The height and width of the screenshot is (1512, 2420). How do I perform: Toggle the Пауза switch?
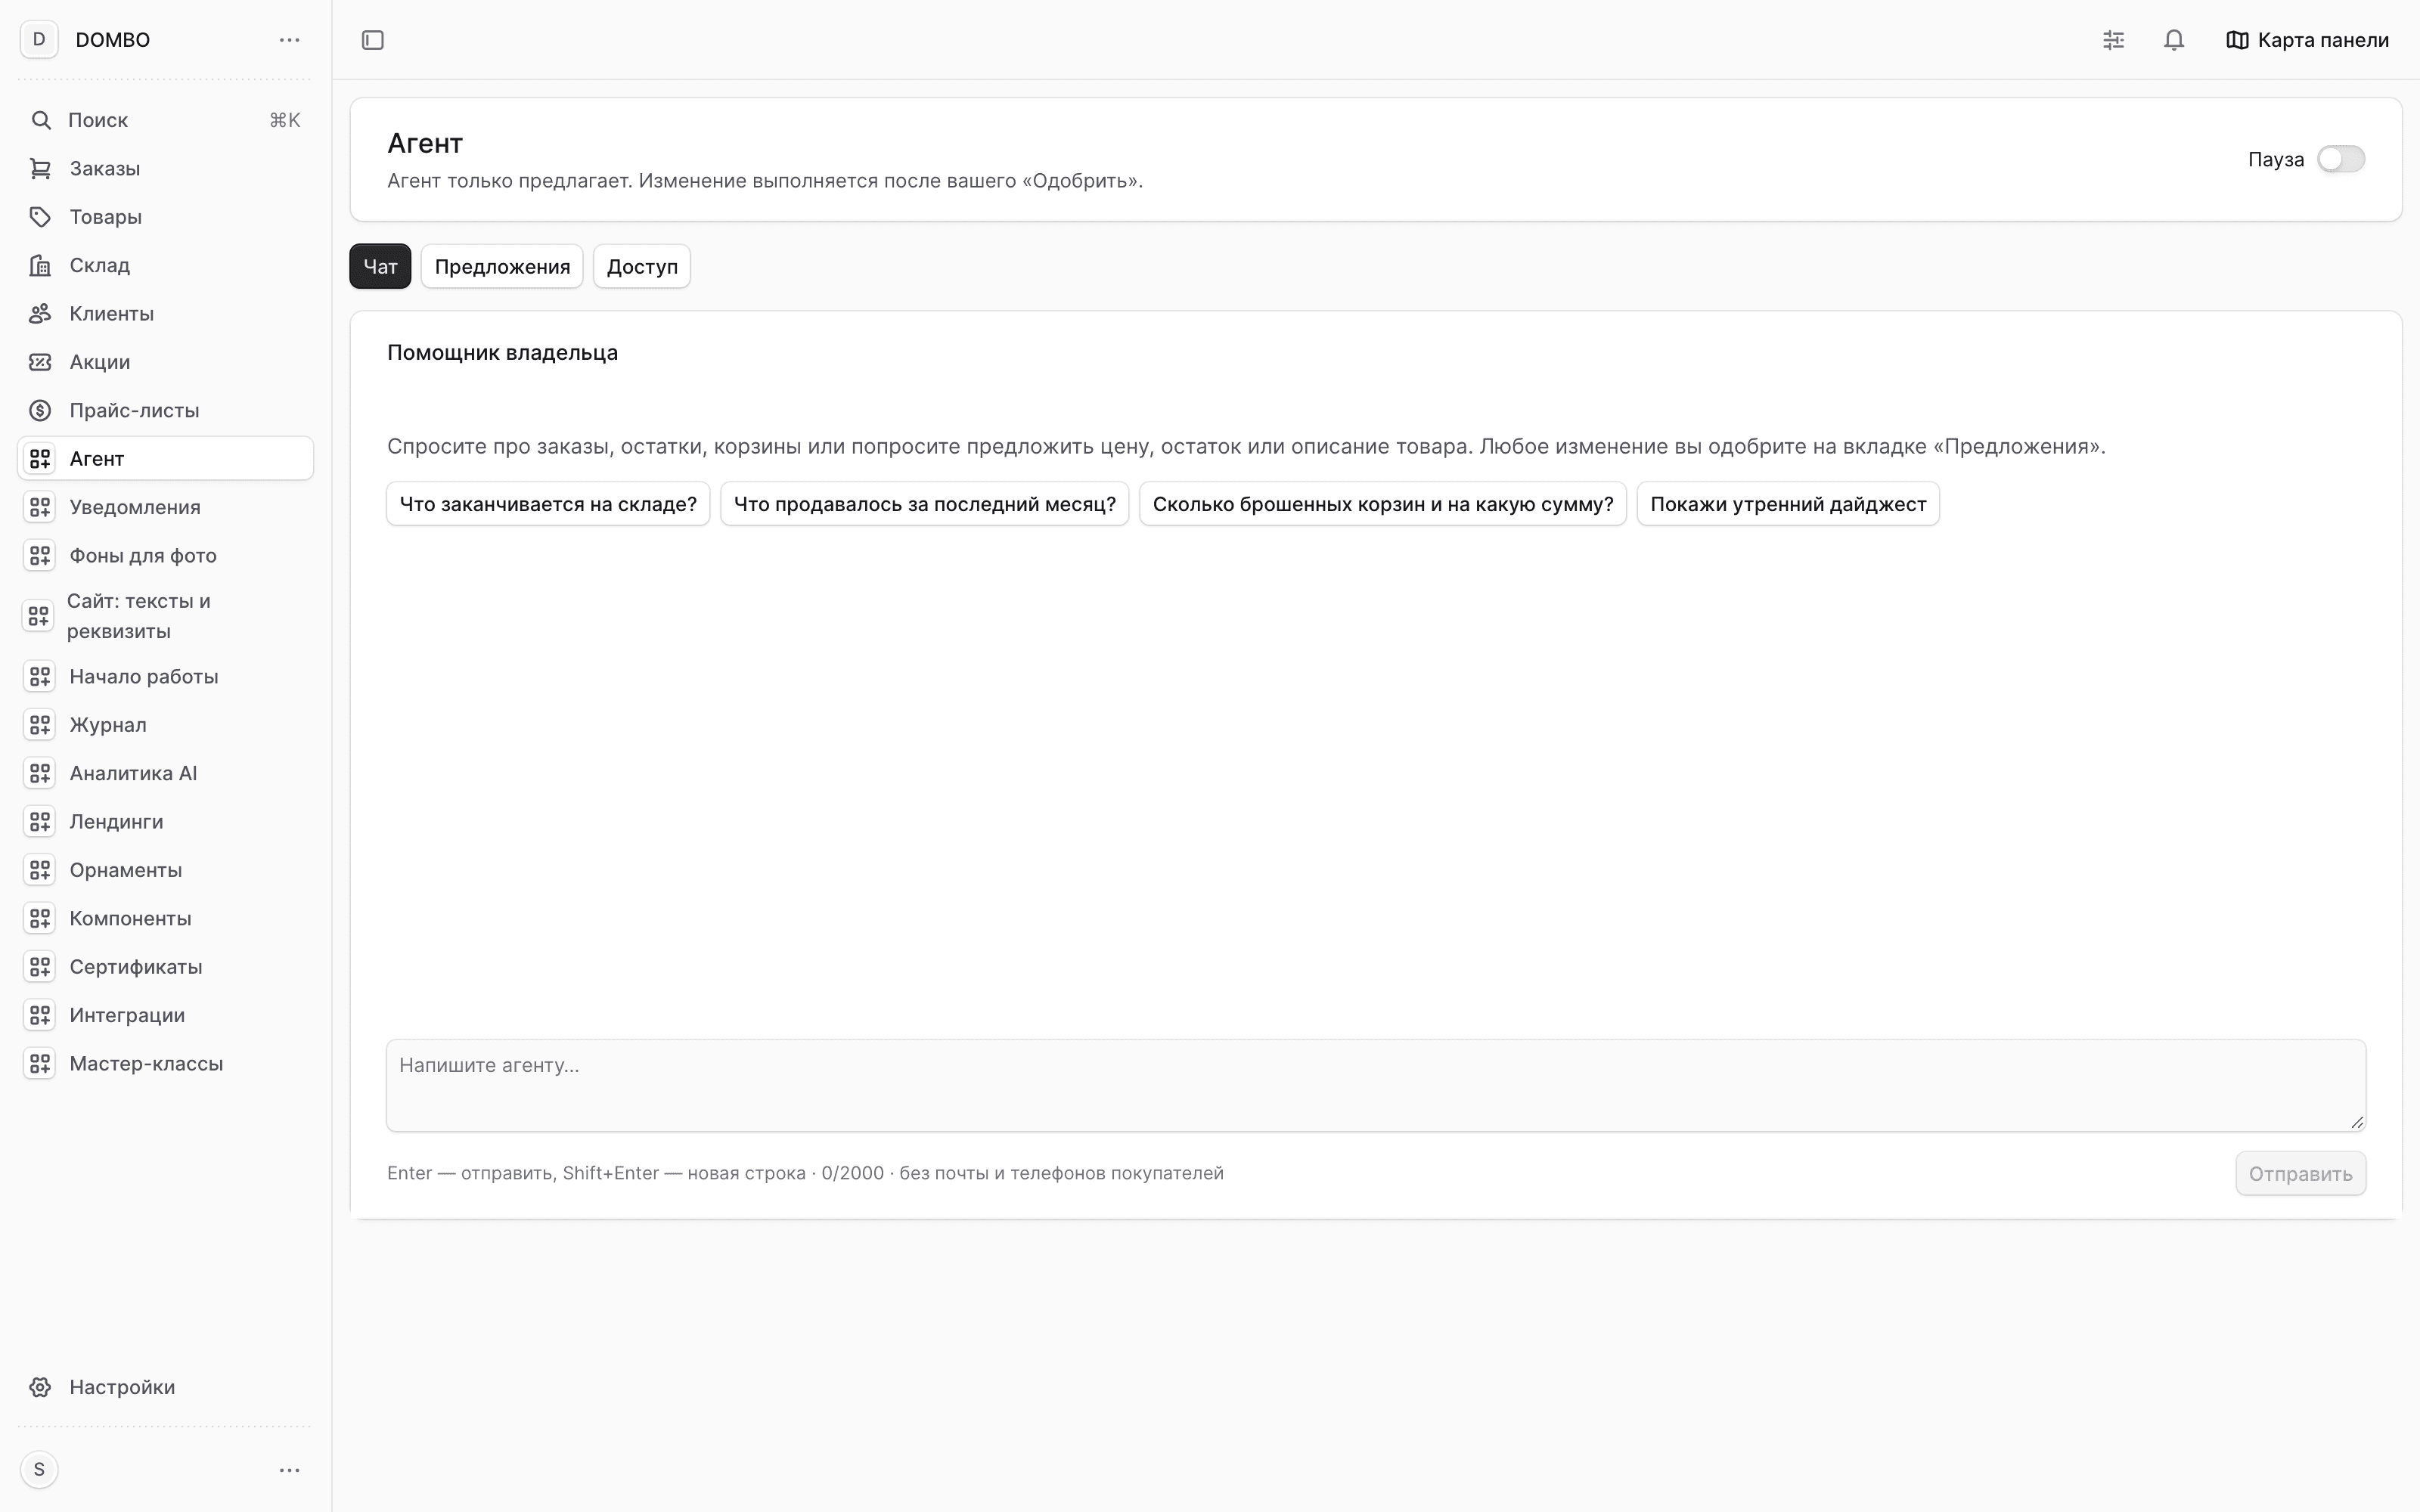tap(2341, 159)
